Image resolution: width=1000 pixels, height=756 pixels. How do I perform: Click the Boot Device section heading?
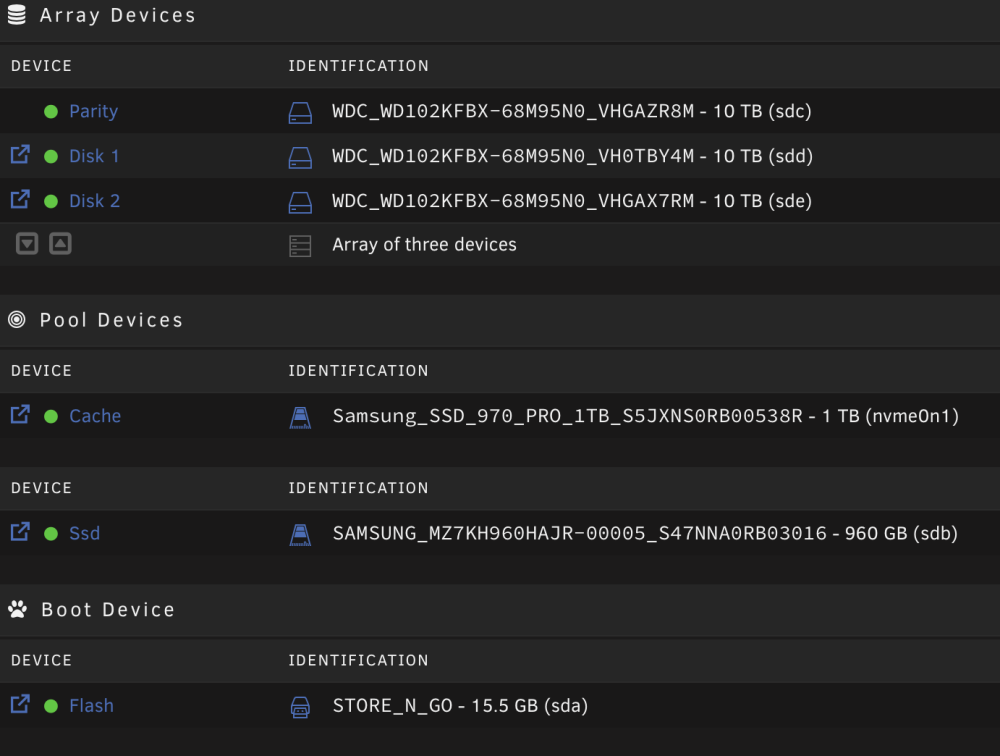click(108, 609)
